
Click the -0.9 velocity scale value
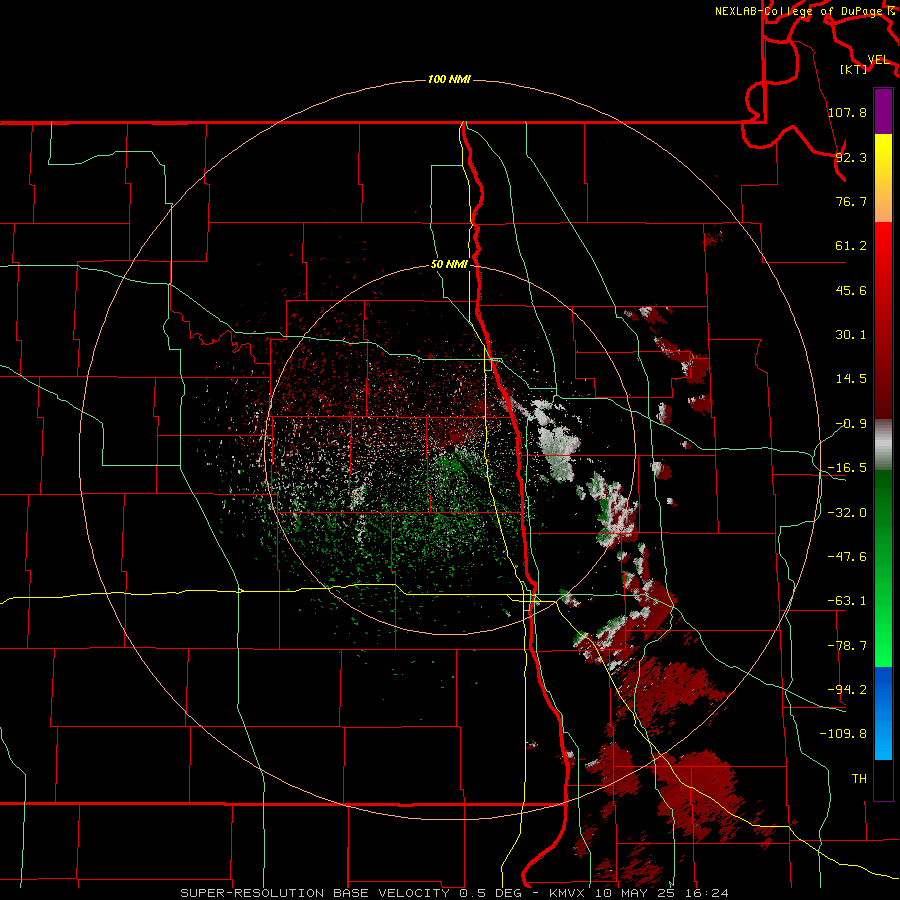(x=851, y=424)
